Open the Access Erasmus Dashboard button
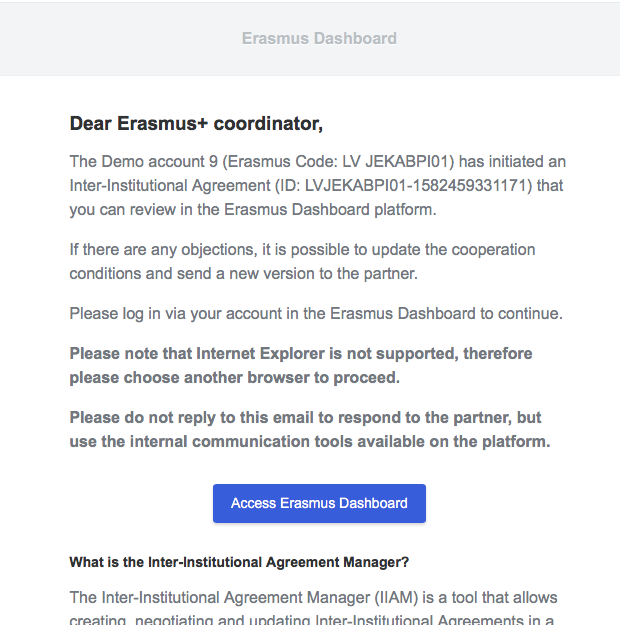The image size is (620, 625). tap(319, 503)
